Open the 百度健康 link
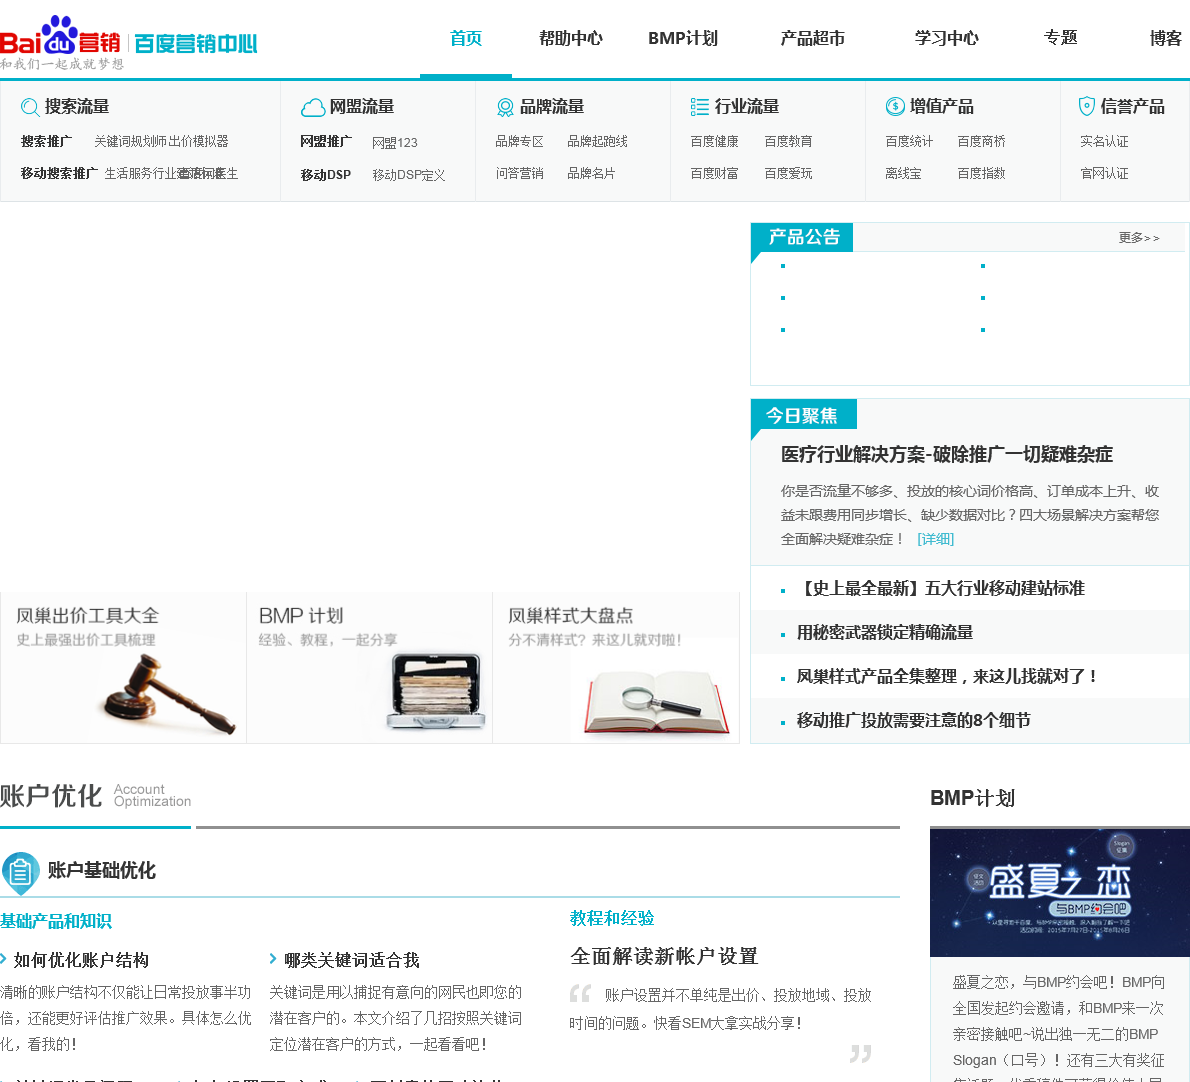1190x1082 pixels. [x=714, y=141]
